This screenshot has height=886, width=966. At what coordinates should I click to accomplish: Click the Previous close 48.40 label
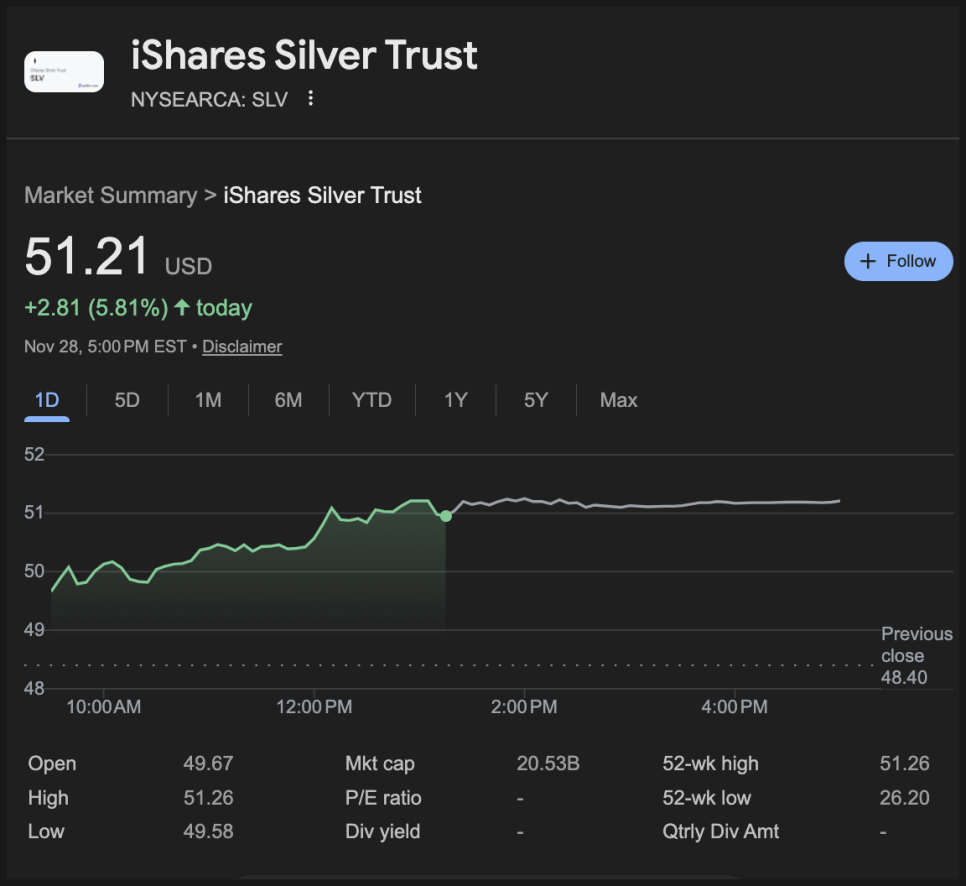[x=916, y=656]
